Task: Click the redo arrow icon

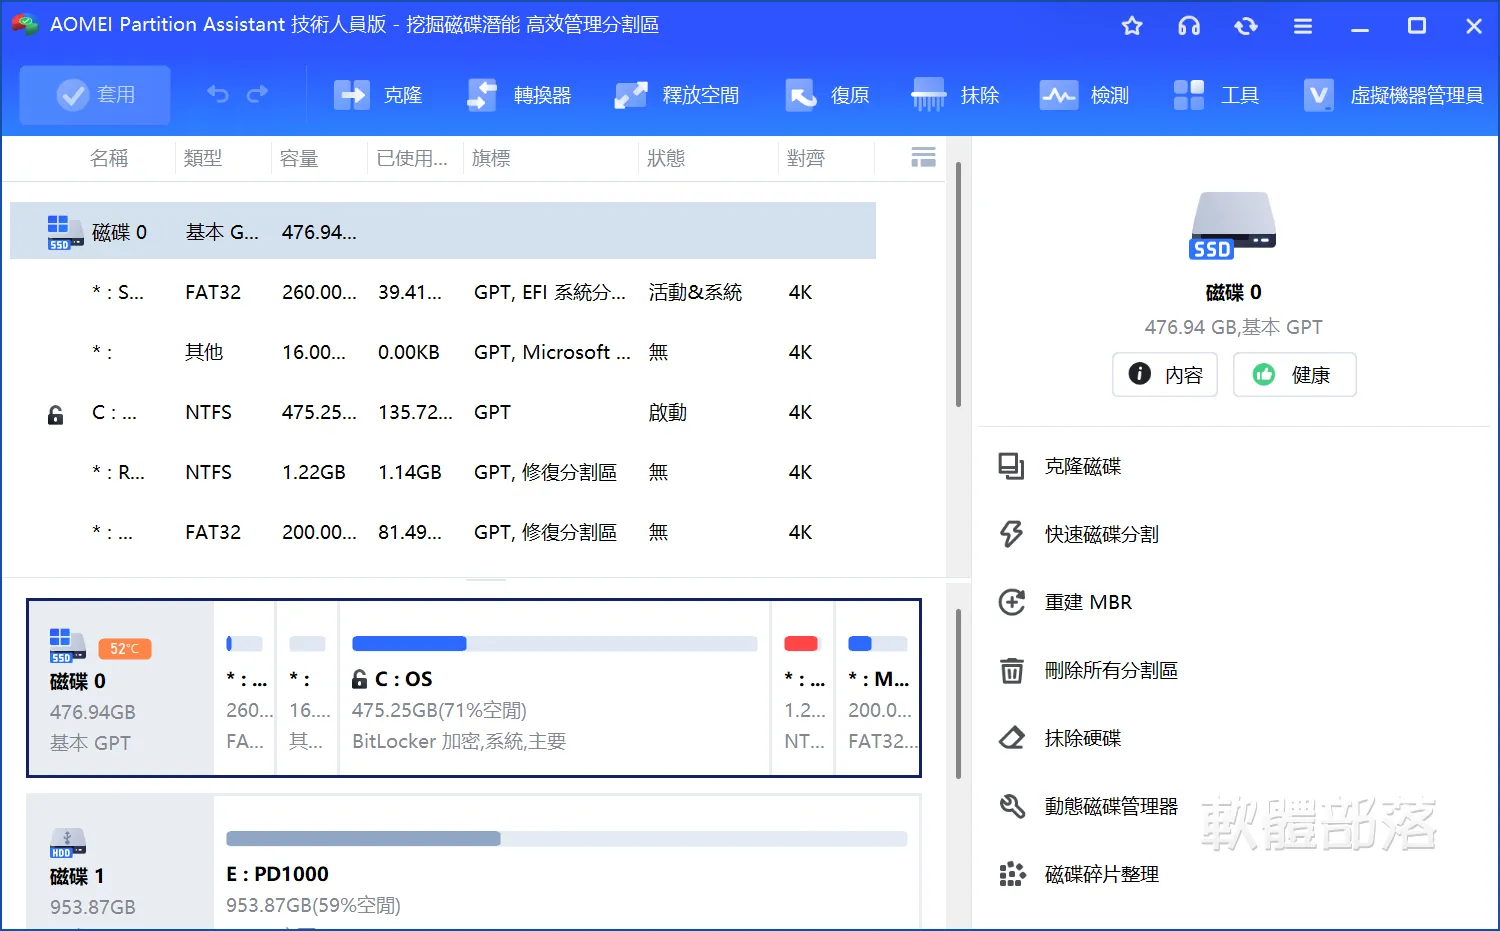Action: pos(257,94)
